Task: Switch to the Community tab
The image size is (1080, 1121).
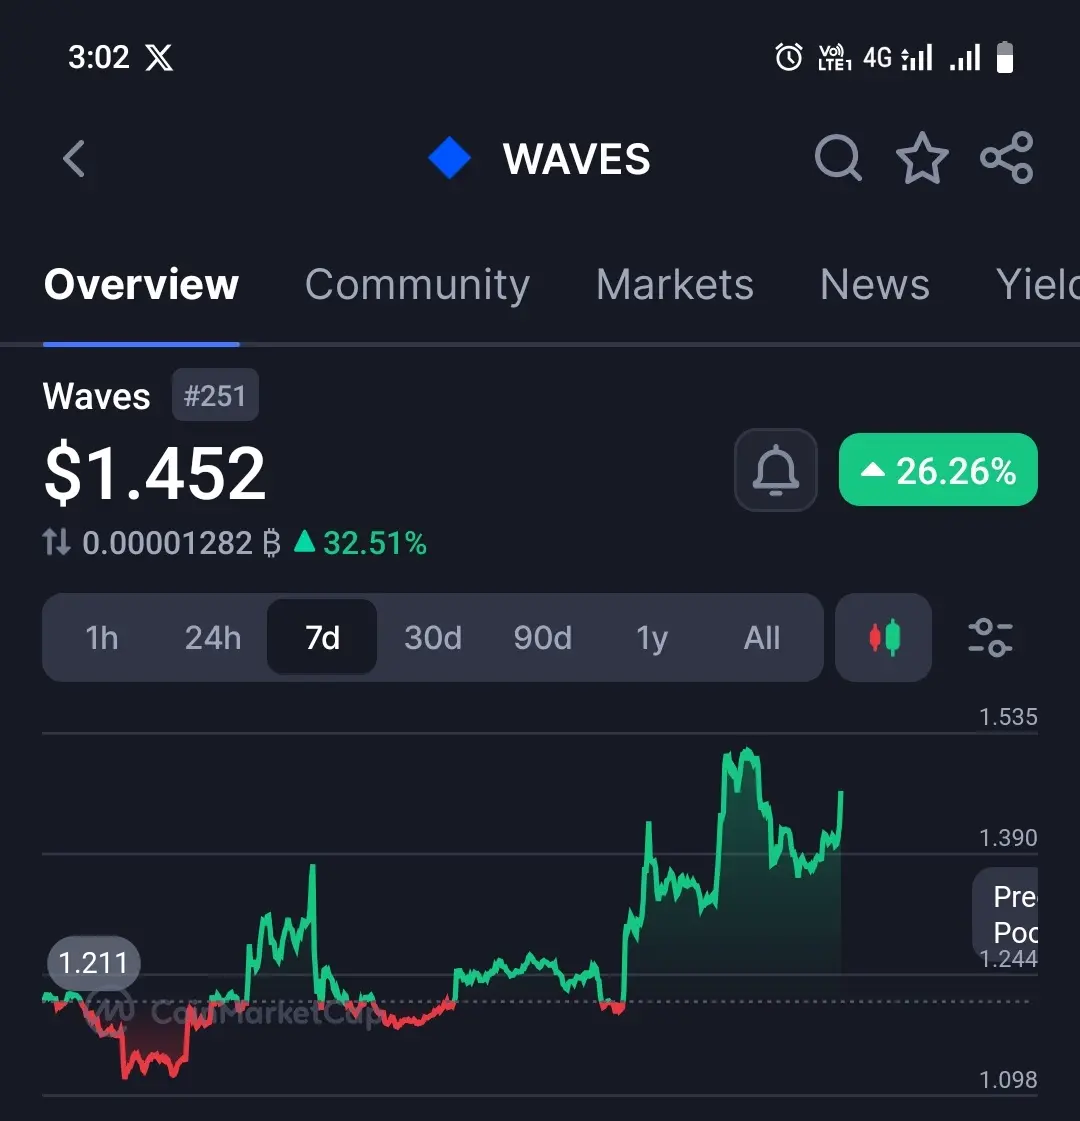Action: [x=417, y=285]
